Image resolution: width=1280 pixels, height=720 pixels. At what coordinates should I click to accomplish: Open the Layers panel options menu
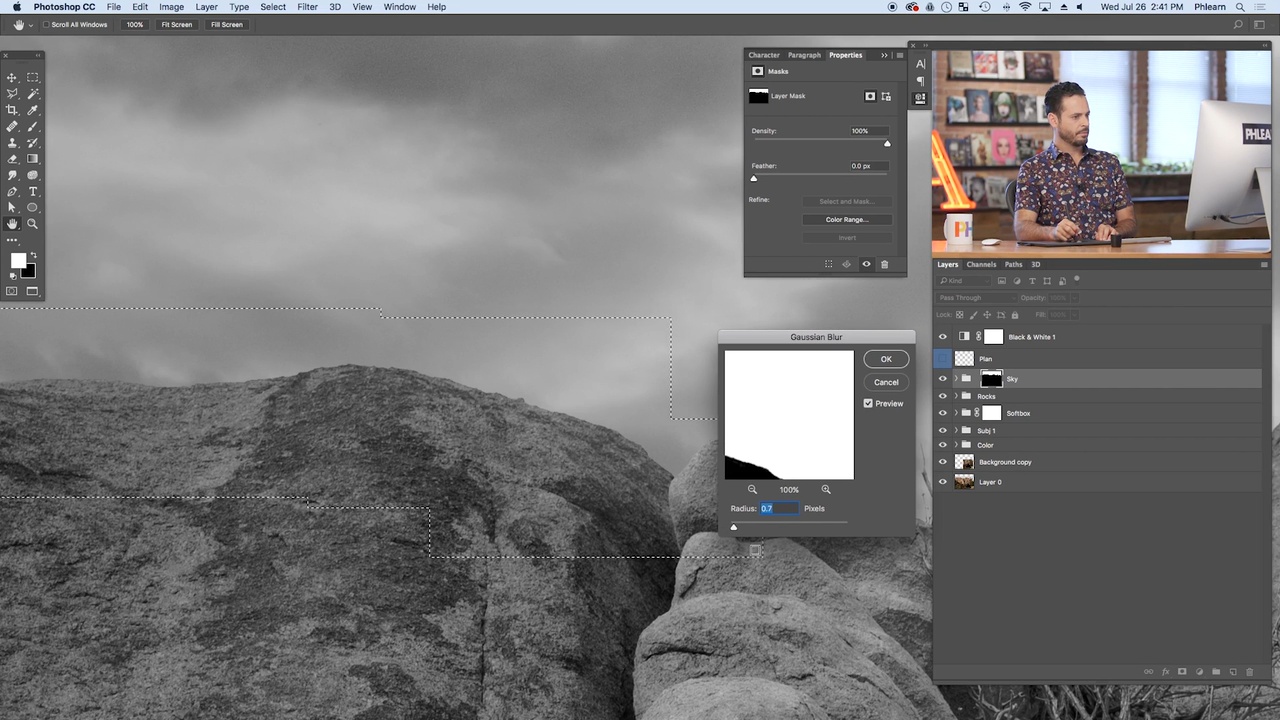(x=1264, y=264)
